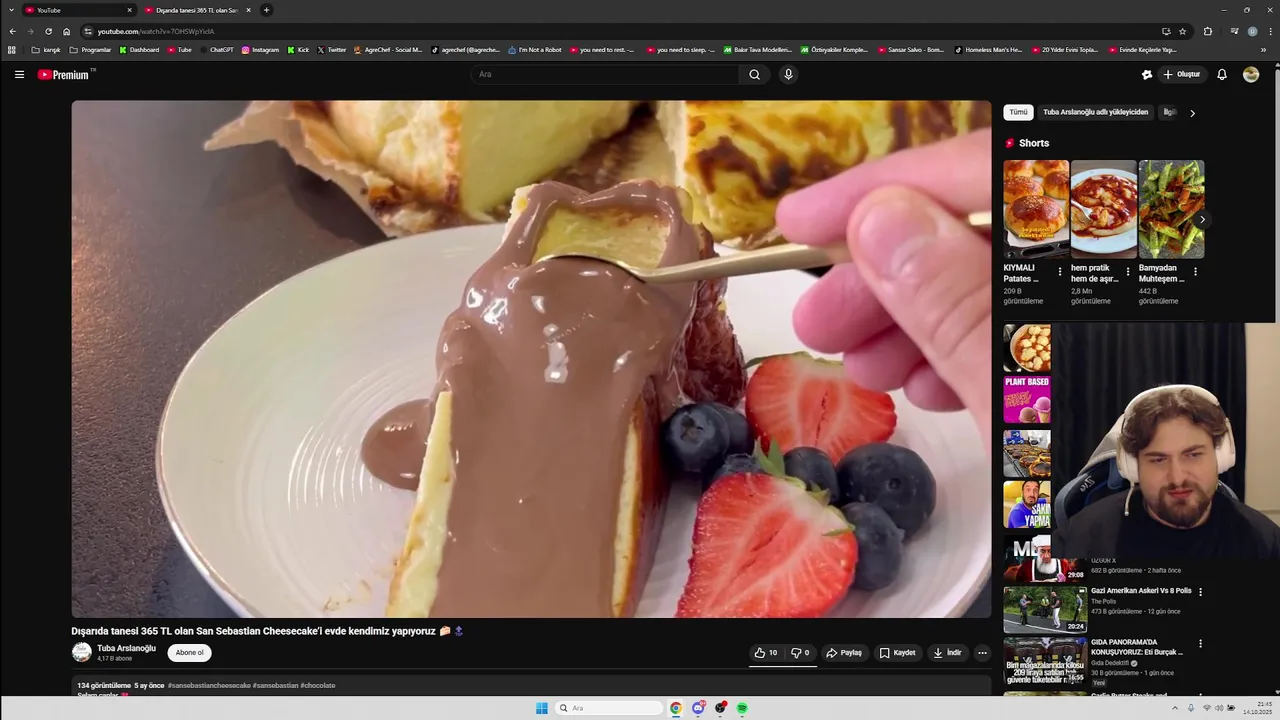Open GIDA PANORAMA'DA KONUŞUYORUZ video title
The height and width of the screenshot is (720, 1280).
pos(1137,647)
